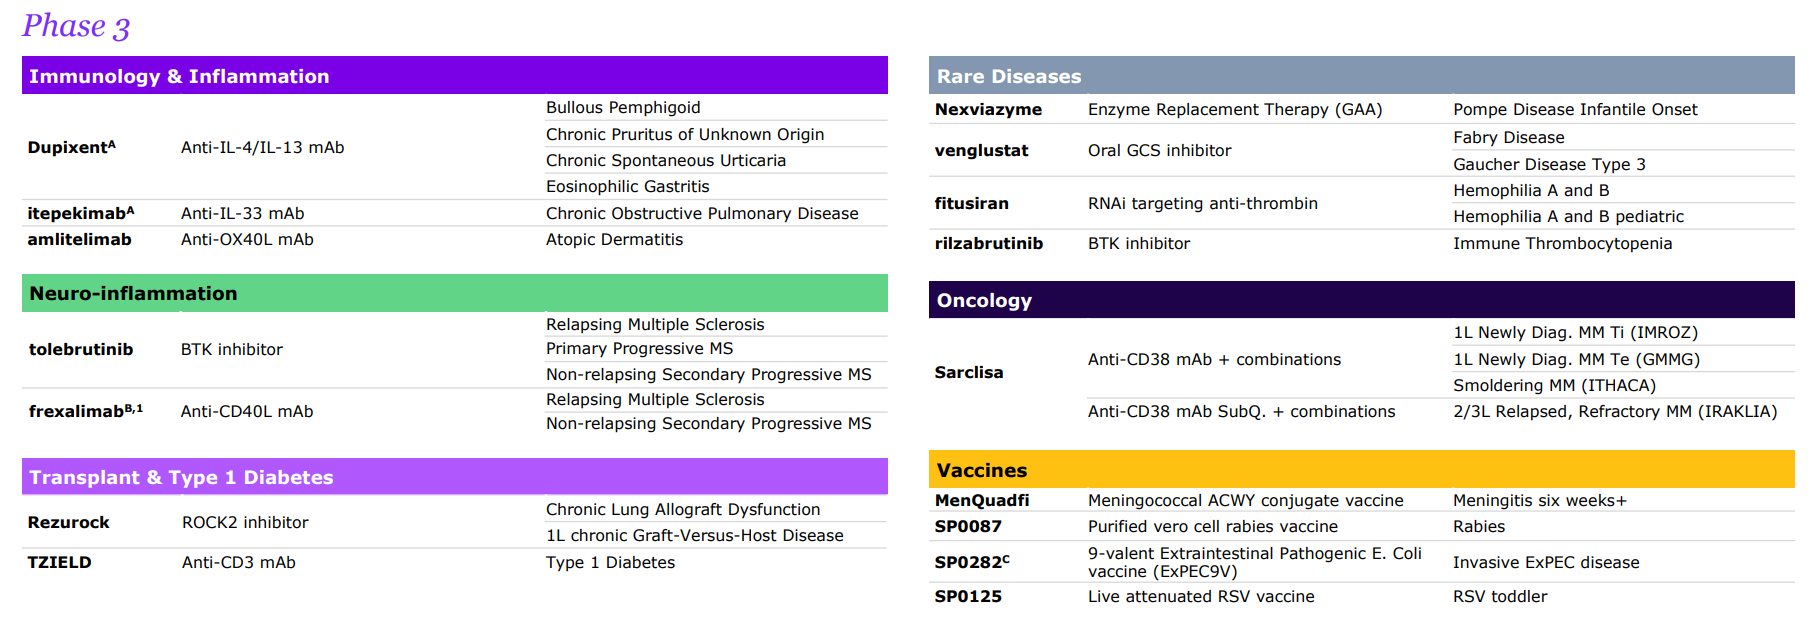Click the Bullous Pemphigoid indication
Image resolution: width=1810 pixels, height=624 pixels.
[x=622, y=107]
